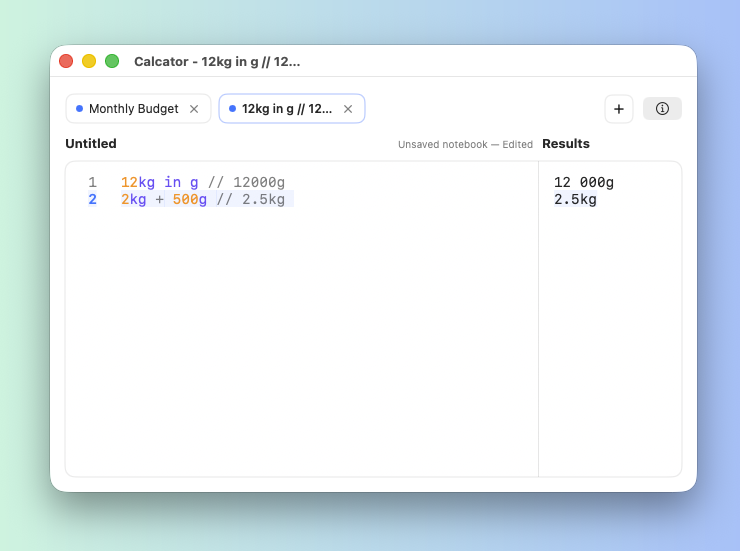
Task: Click the blue dot on Monthly Budget tab
Action: 80,109
